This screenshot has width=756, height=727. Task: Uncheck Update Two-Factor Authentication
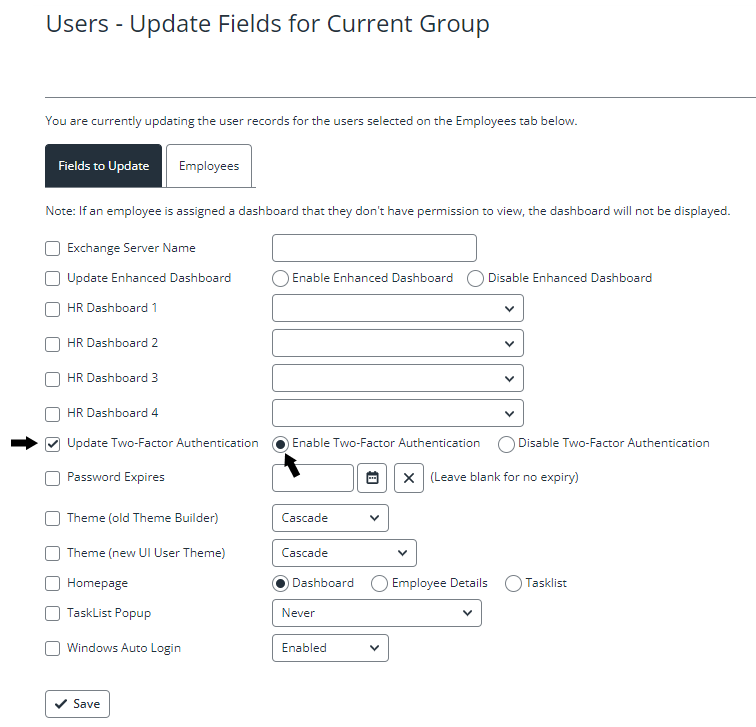[x=53, y=444]
